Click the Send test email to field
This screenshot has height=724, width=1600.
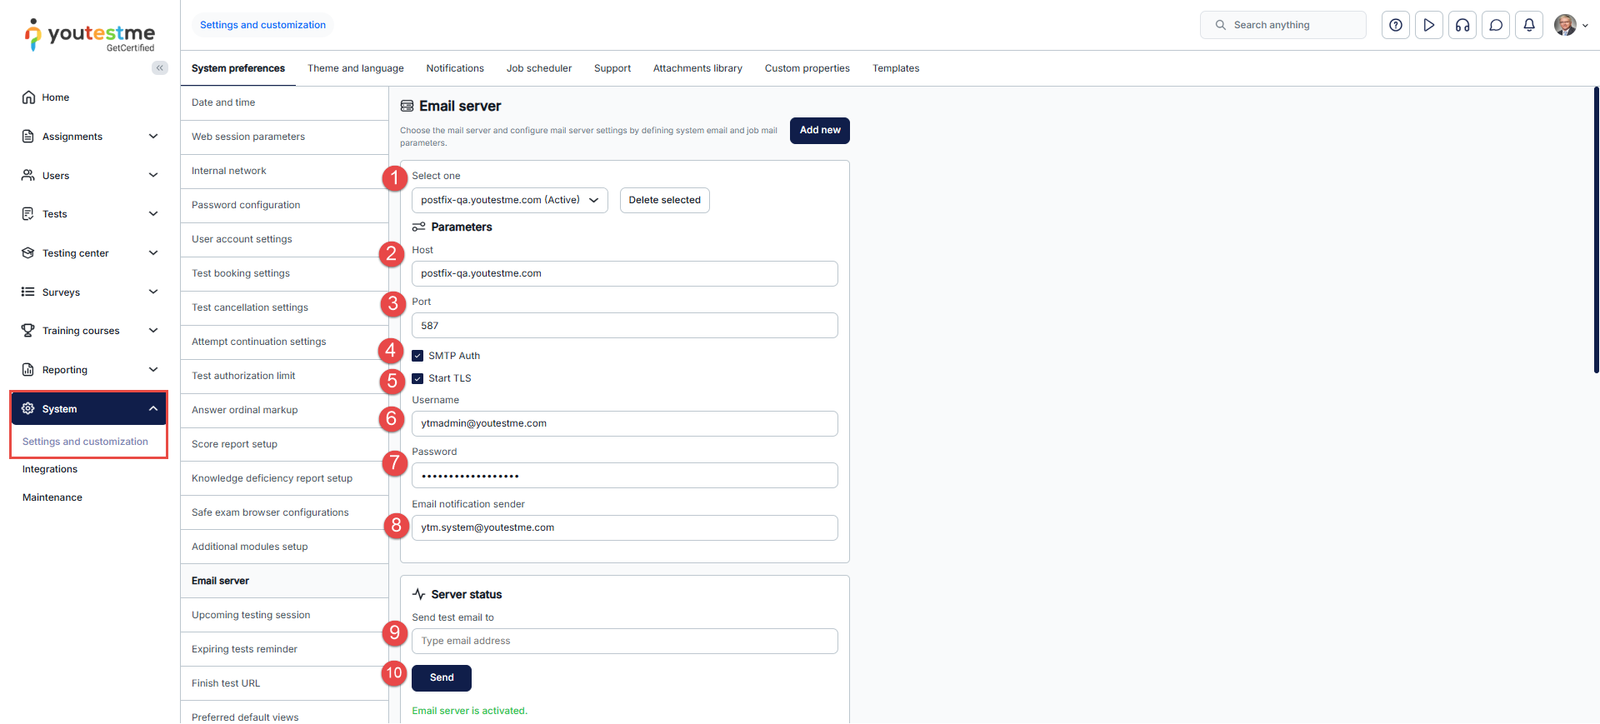[x=625, y=641]
